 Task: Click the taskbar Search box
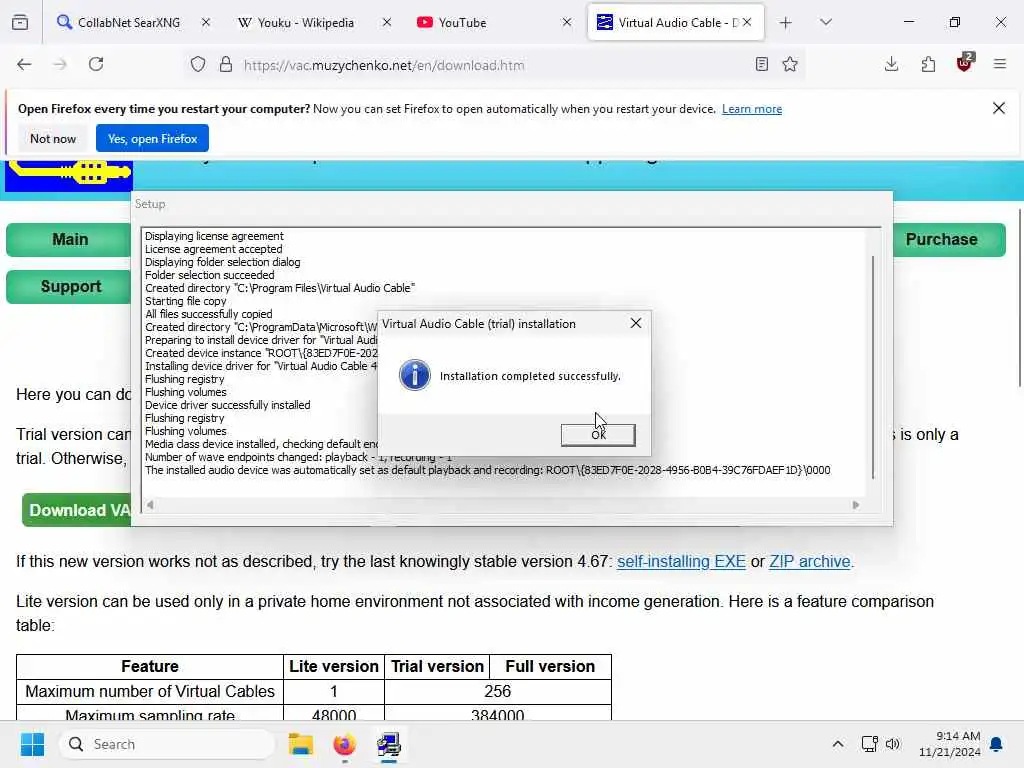click(167, 744)
